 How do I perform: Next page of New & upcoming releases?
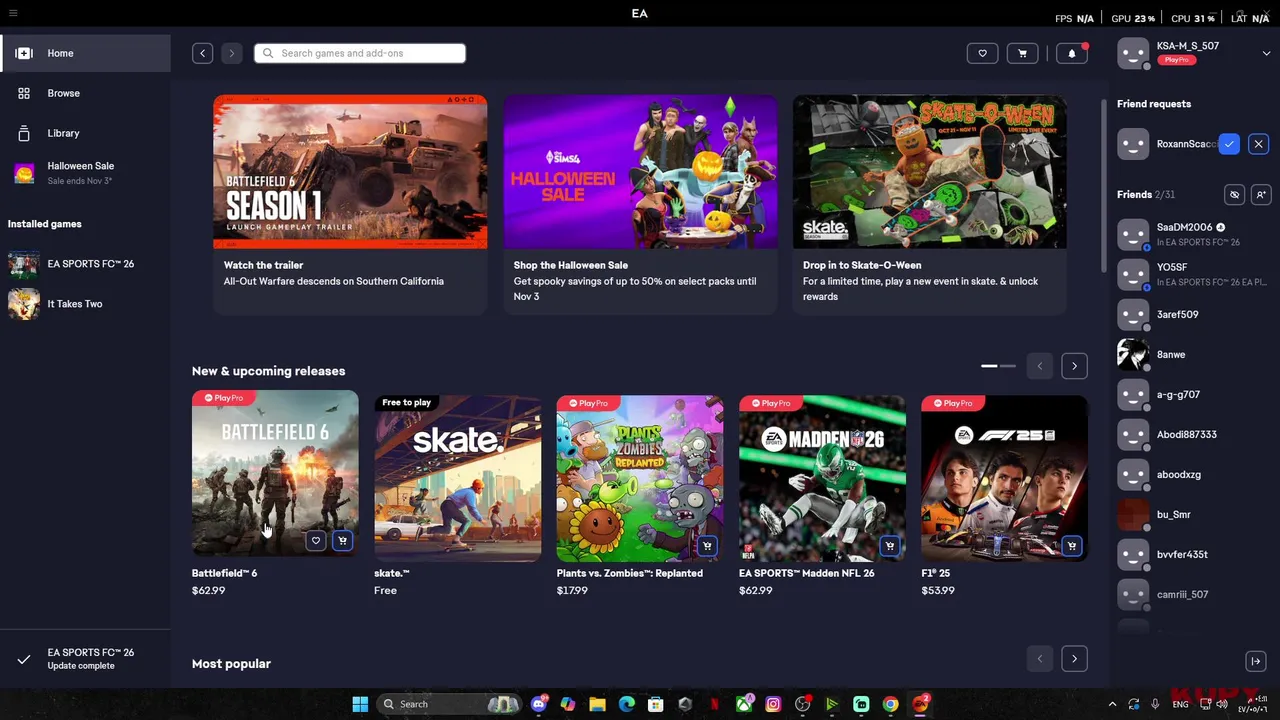point(1074,366)
